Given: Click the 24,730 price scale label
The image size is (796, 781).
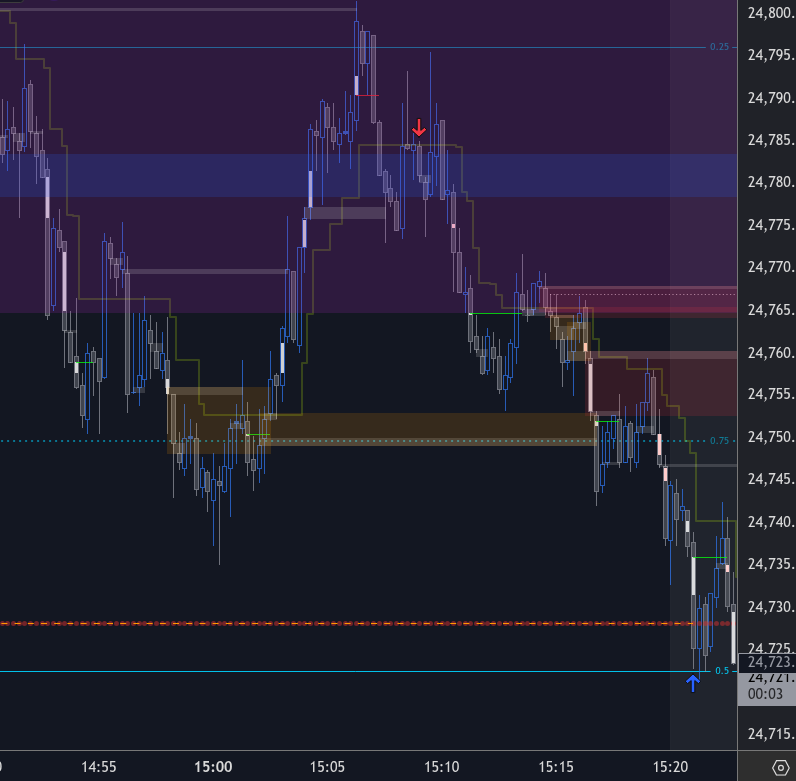Looking at the screenshot, I should pyautogui.click(x=771, y=606).
